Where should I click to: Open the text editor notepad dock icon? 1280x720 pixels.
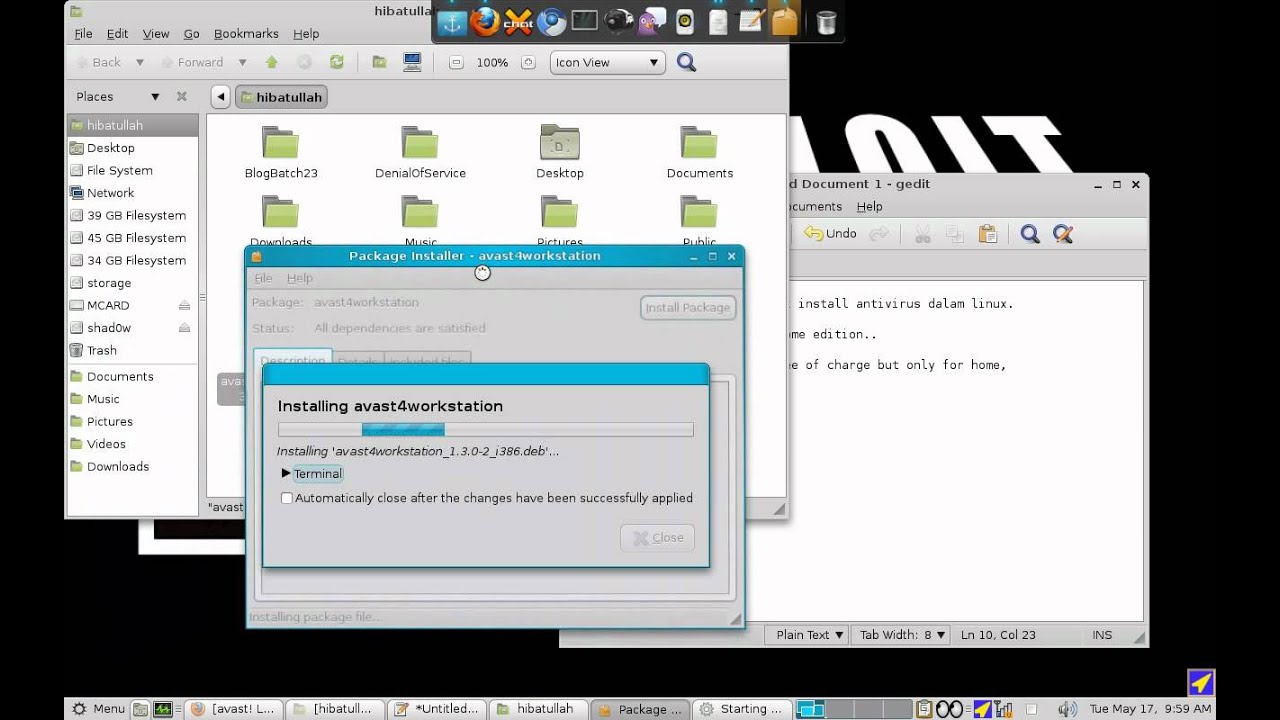point(751,21)
